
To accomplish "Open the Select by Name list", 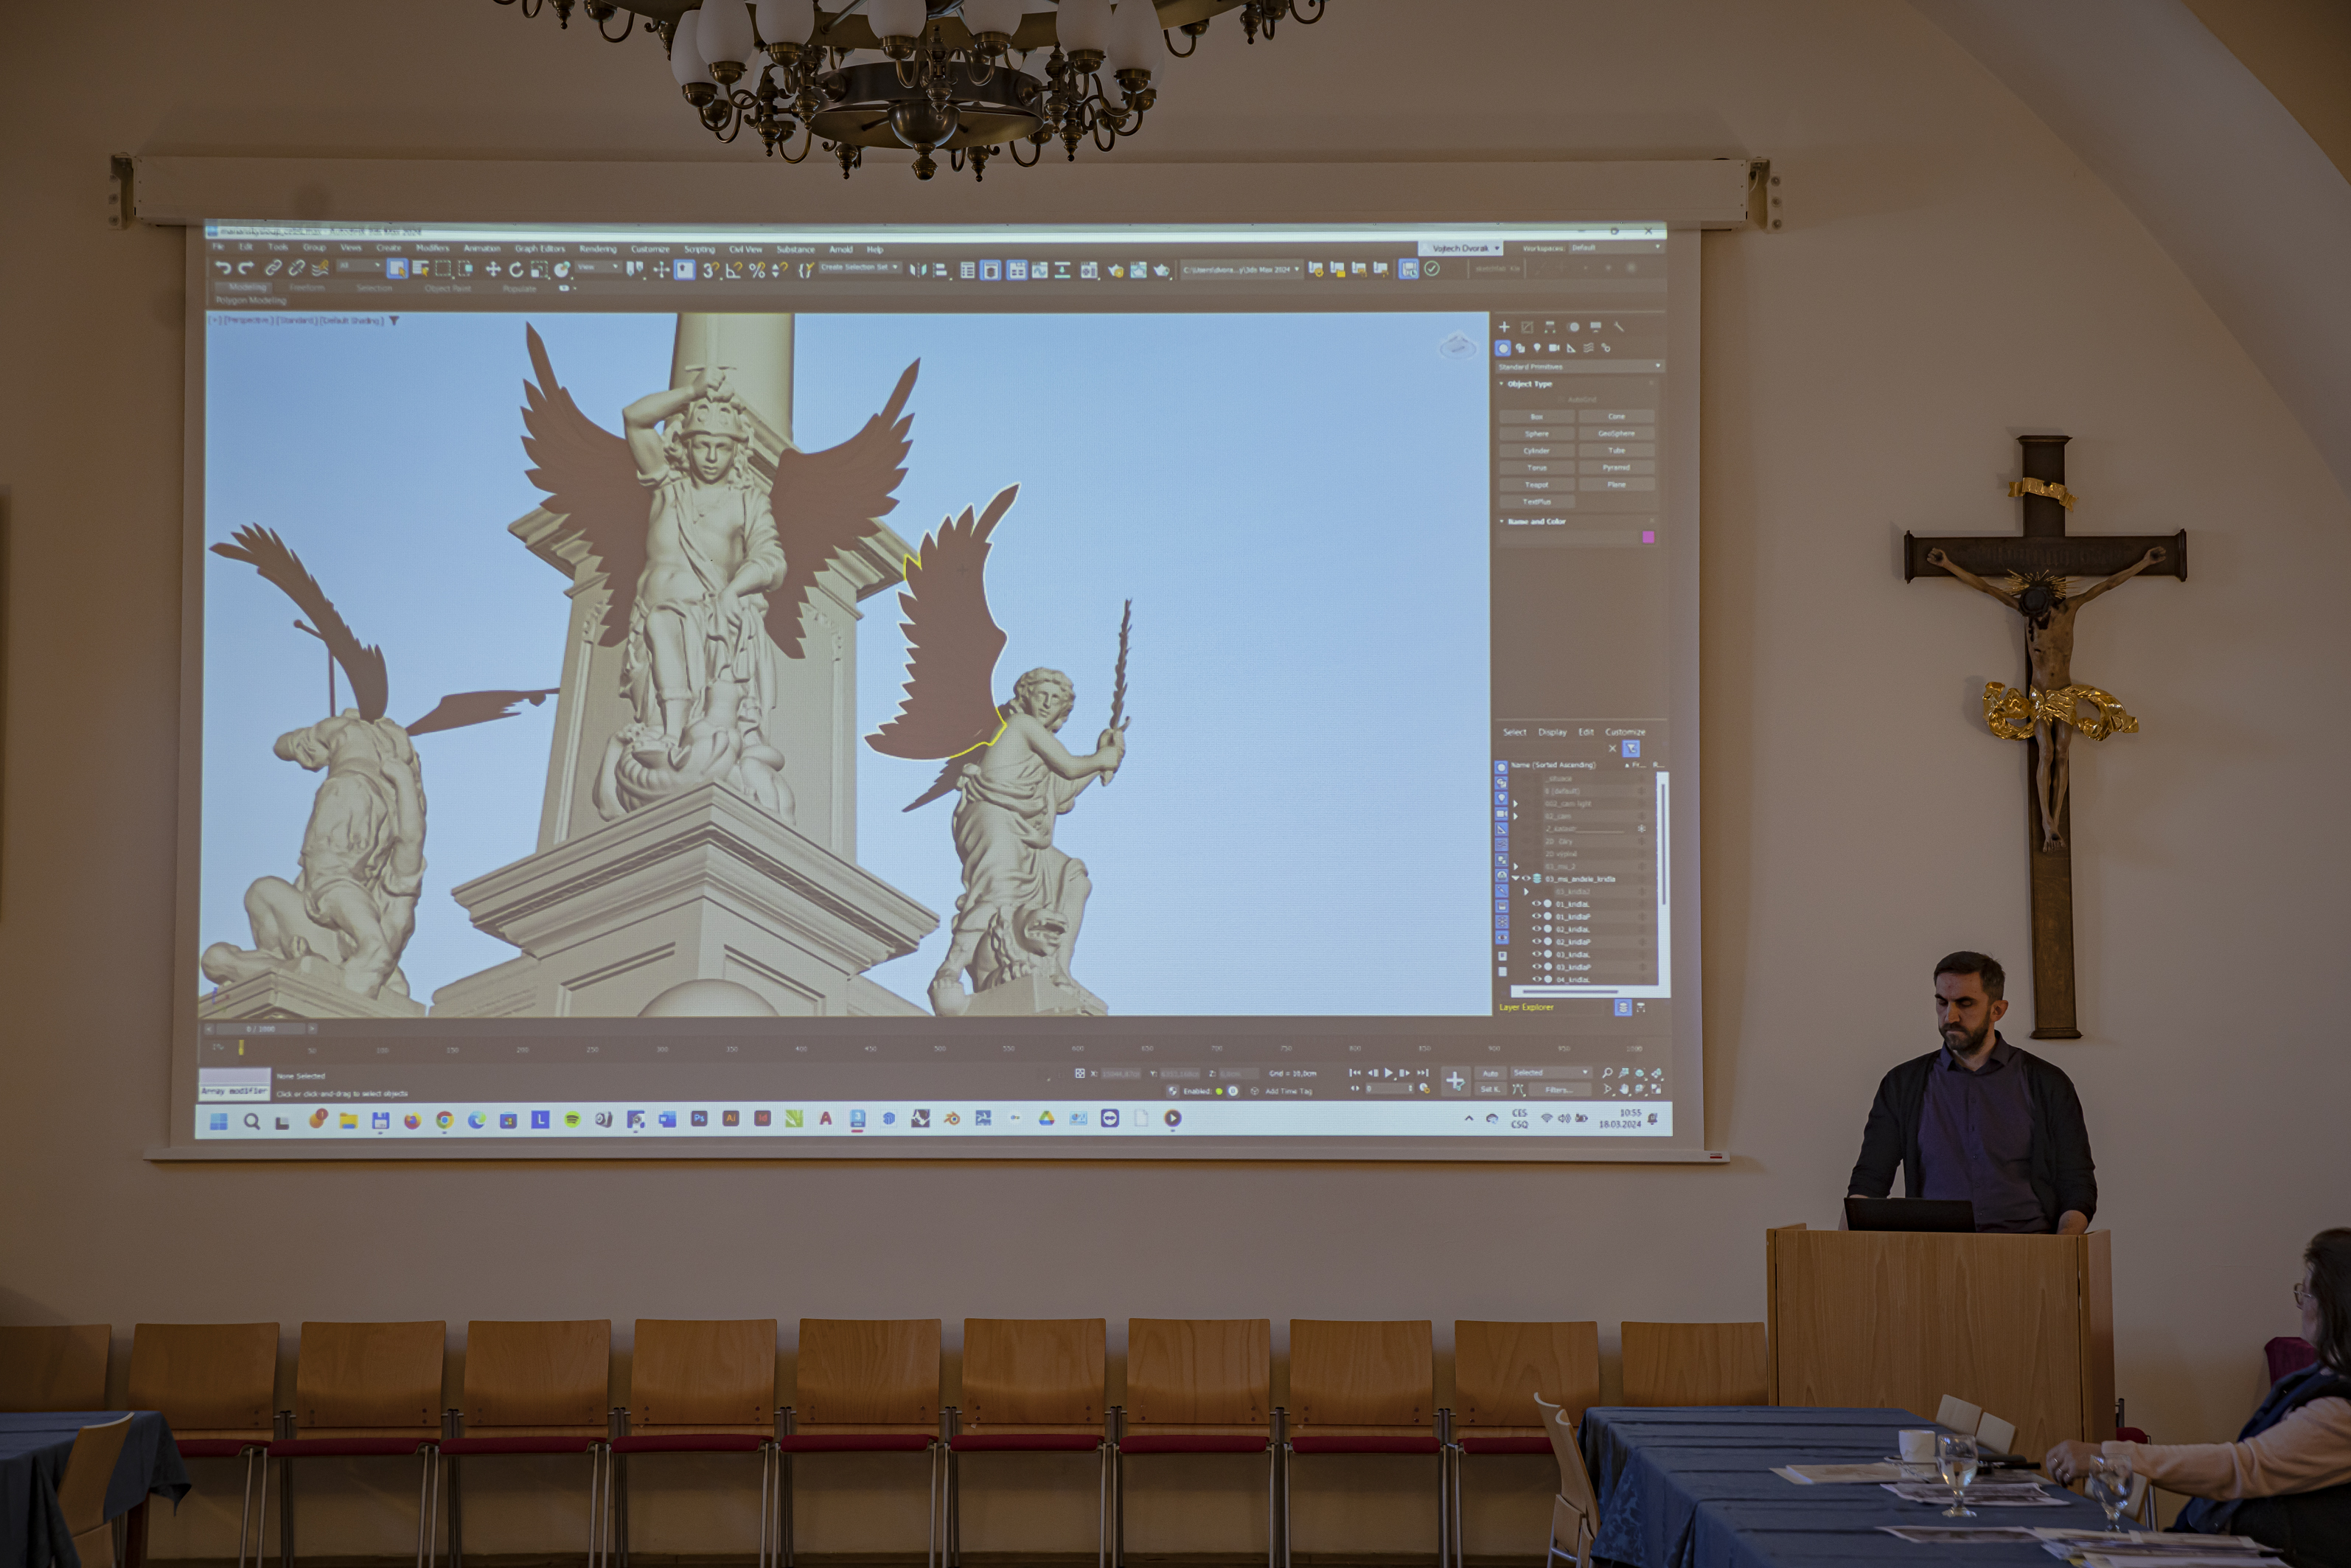I will coord(420,268).
